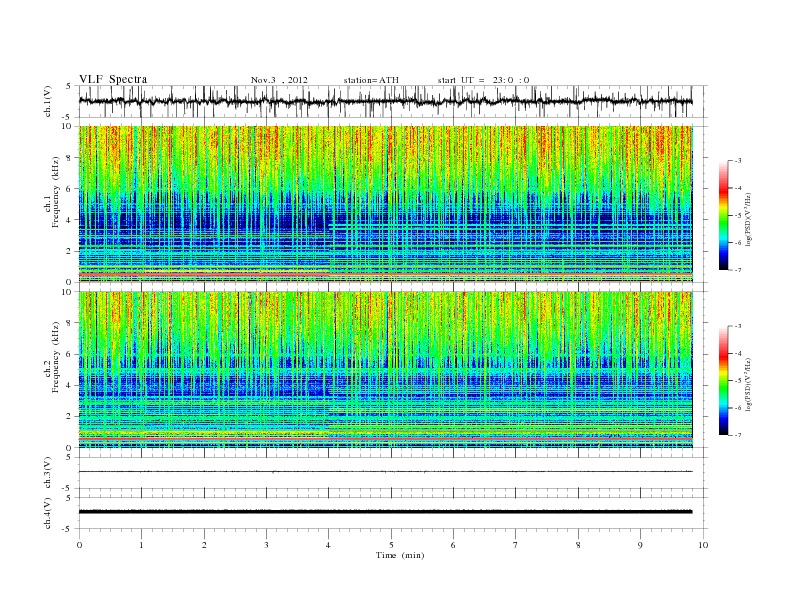Click the 'VLF Spectra' title text

tap(113, 79)
